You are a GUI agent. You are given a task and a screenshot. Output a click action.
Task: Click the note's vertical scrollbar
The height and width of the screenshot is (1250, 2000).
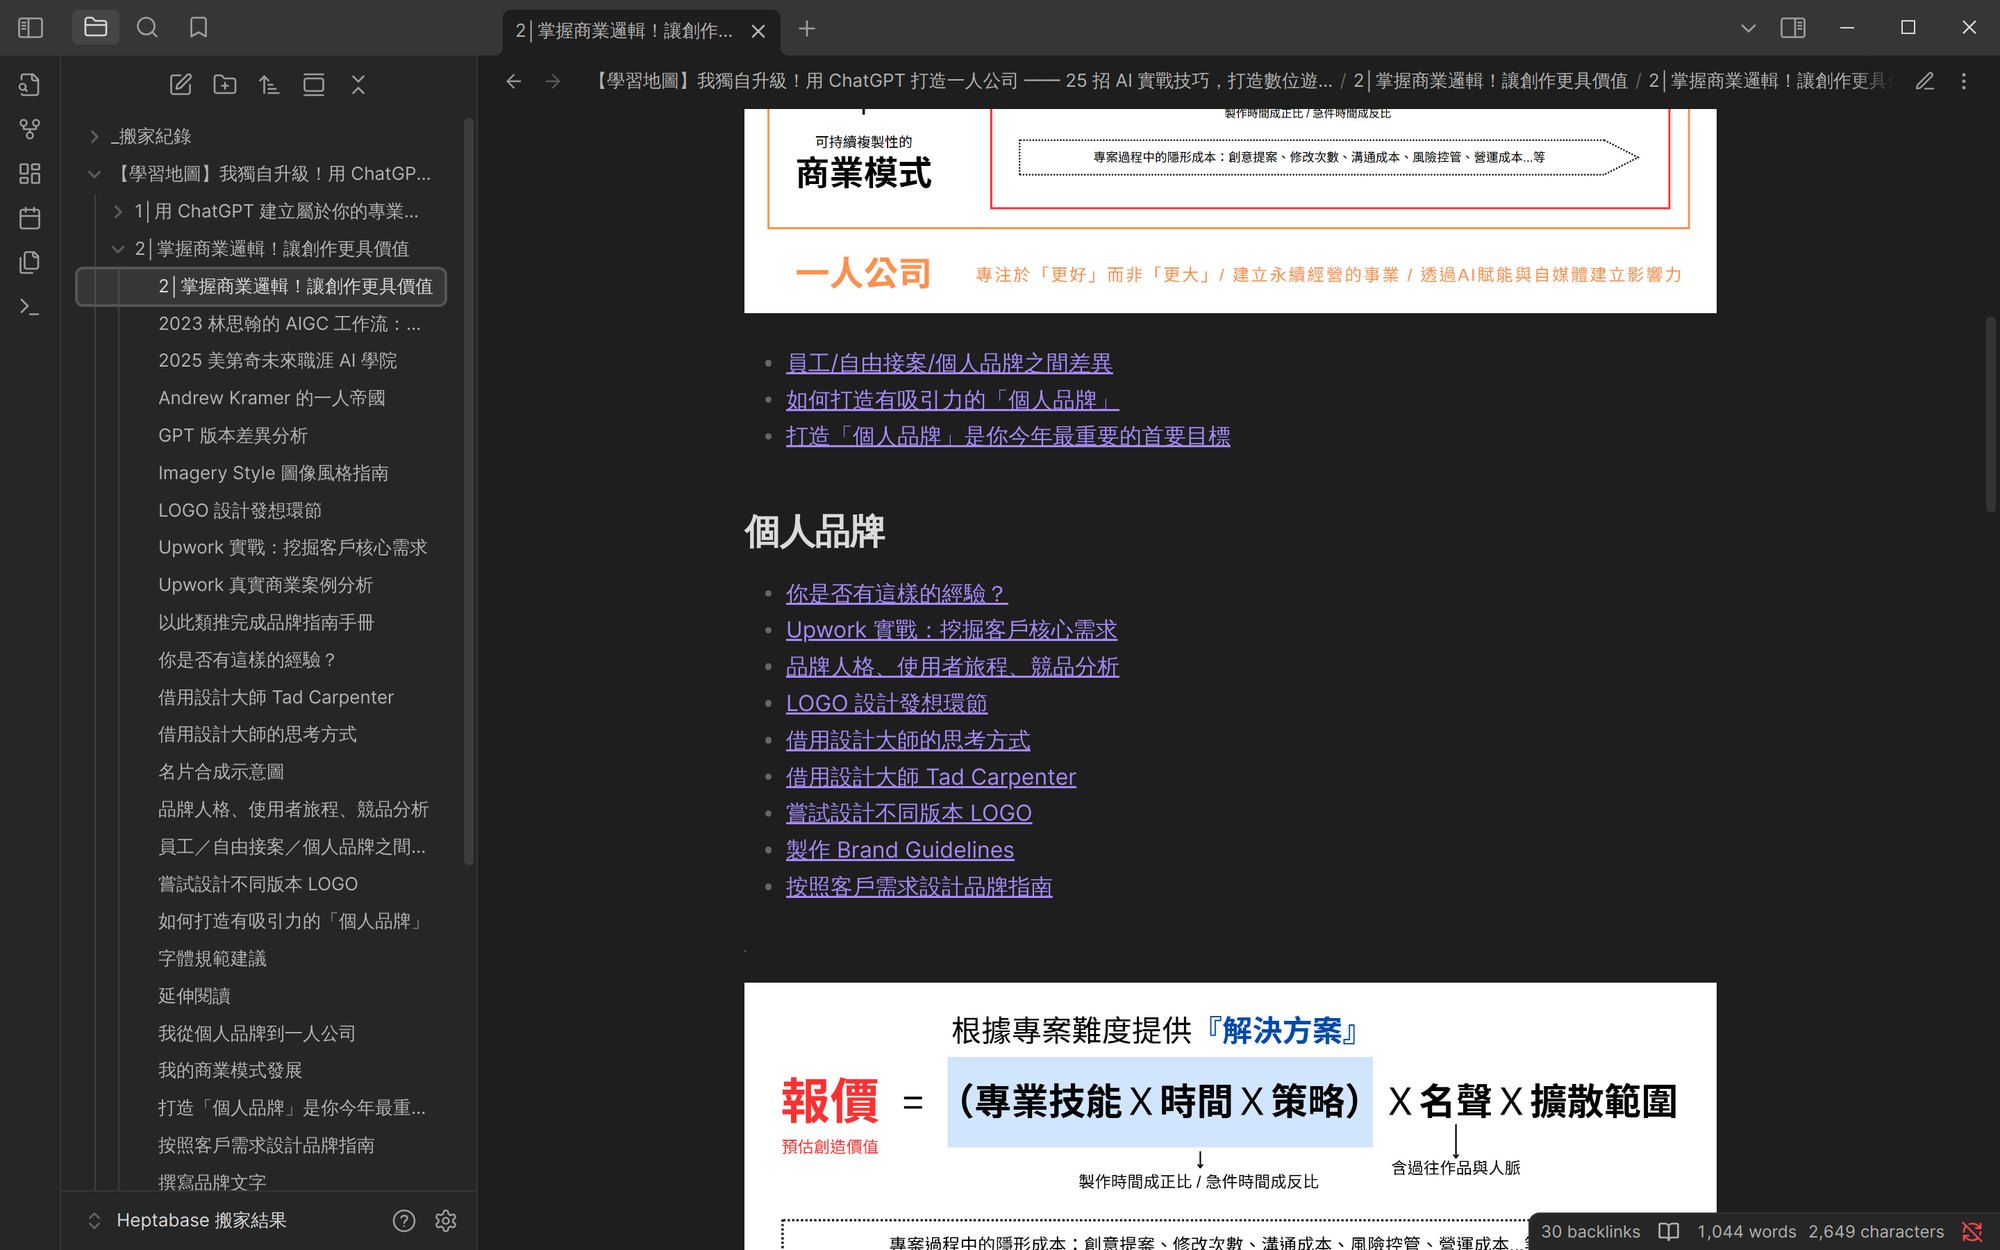1991,415
